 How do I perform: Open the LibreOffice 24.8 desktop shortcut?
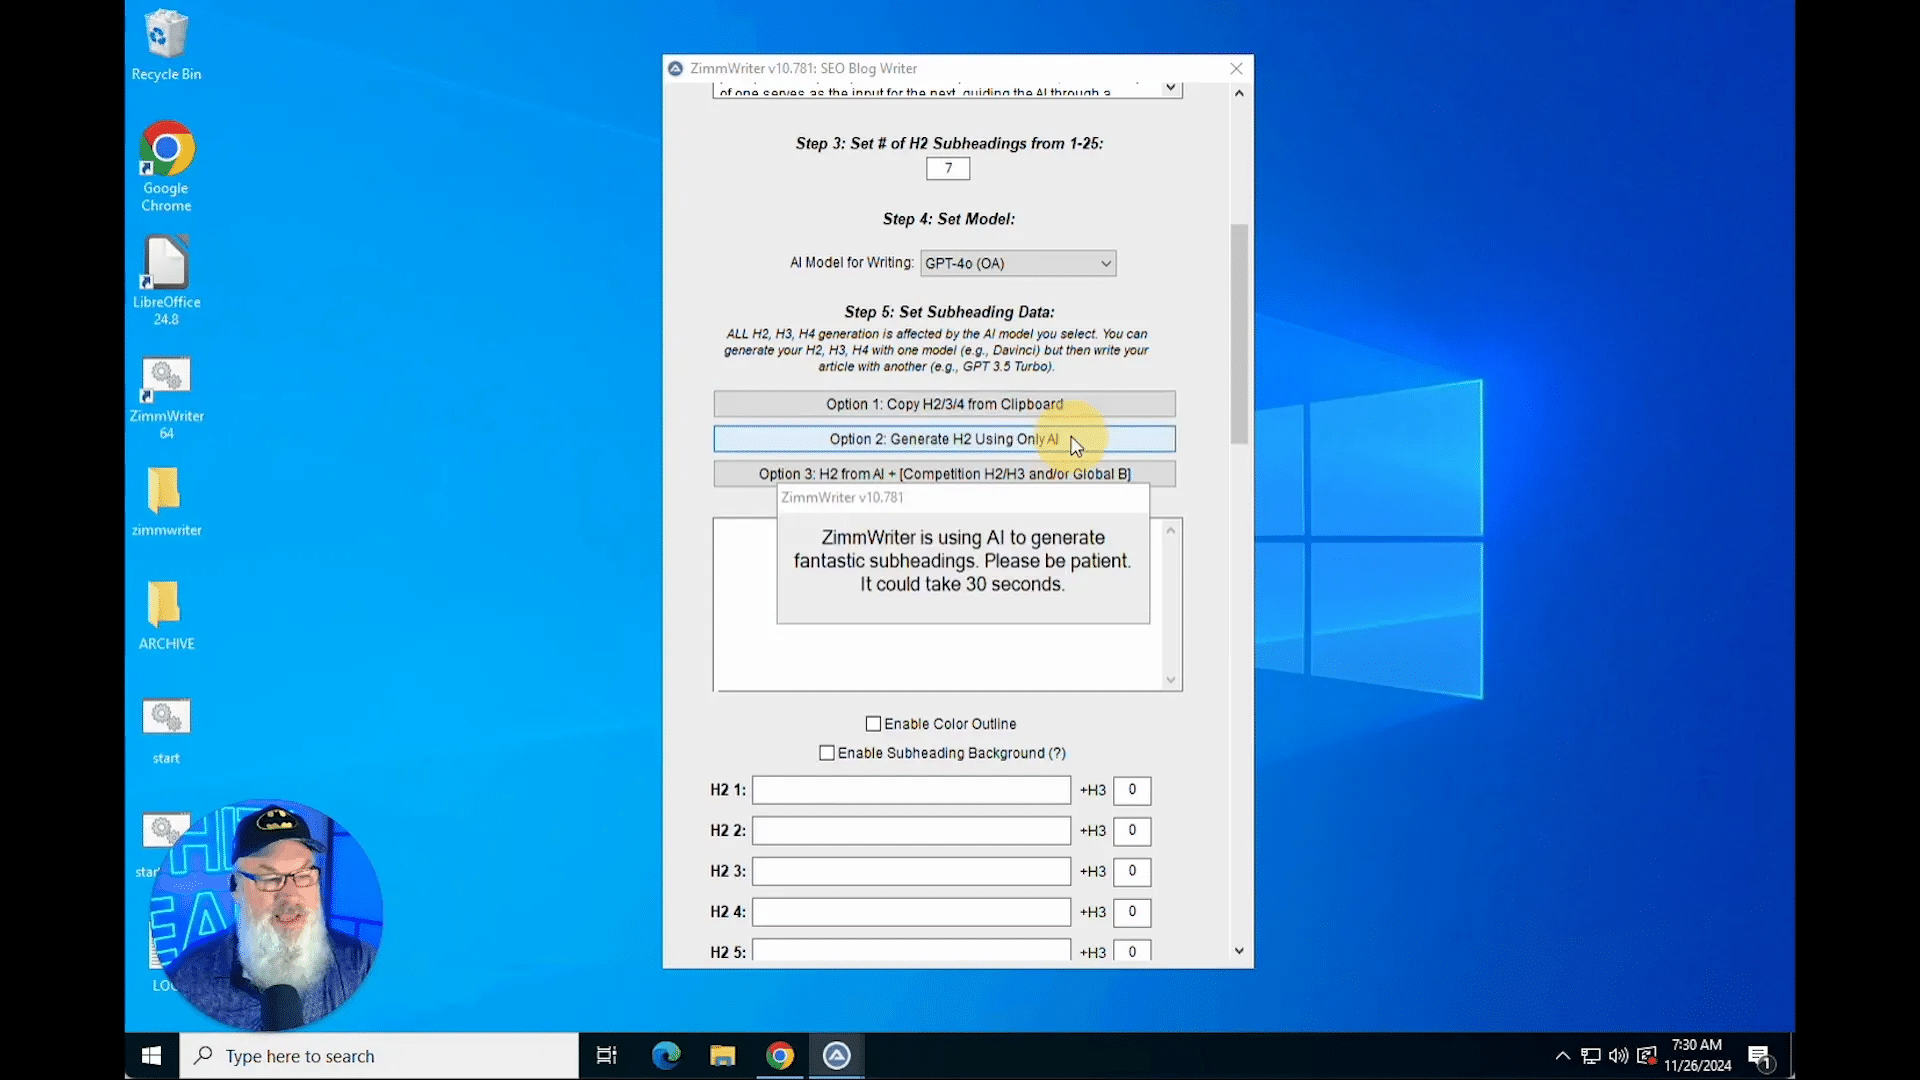(x=166, y=280)
